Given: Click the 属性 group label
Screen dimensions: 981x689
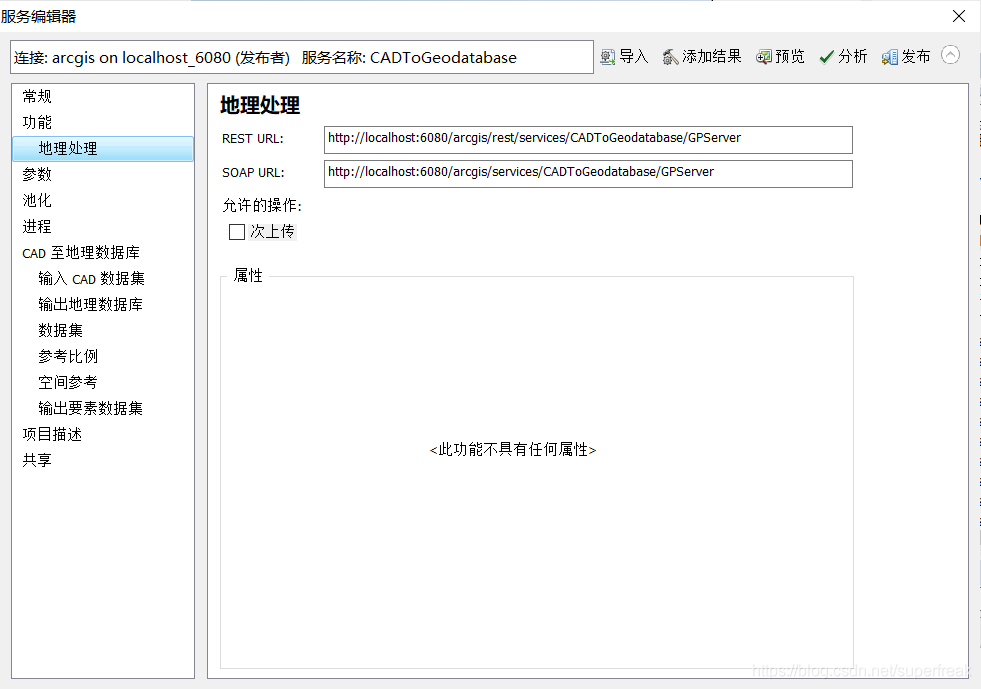Looking at the screenshot, I should [x=248, y=275].
